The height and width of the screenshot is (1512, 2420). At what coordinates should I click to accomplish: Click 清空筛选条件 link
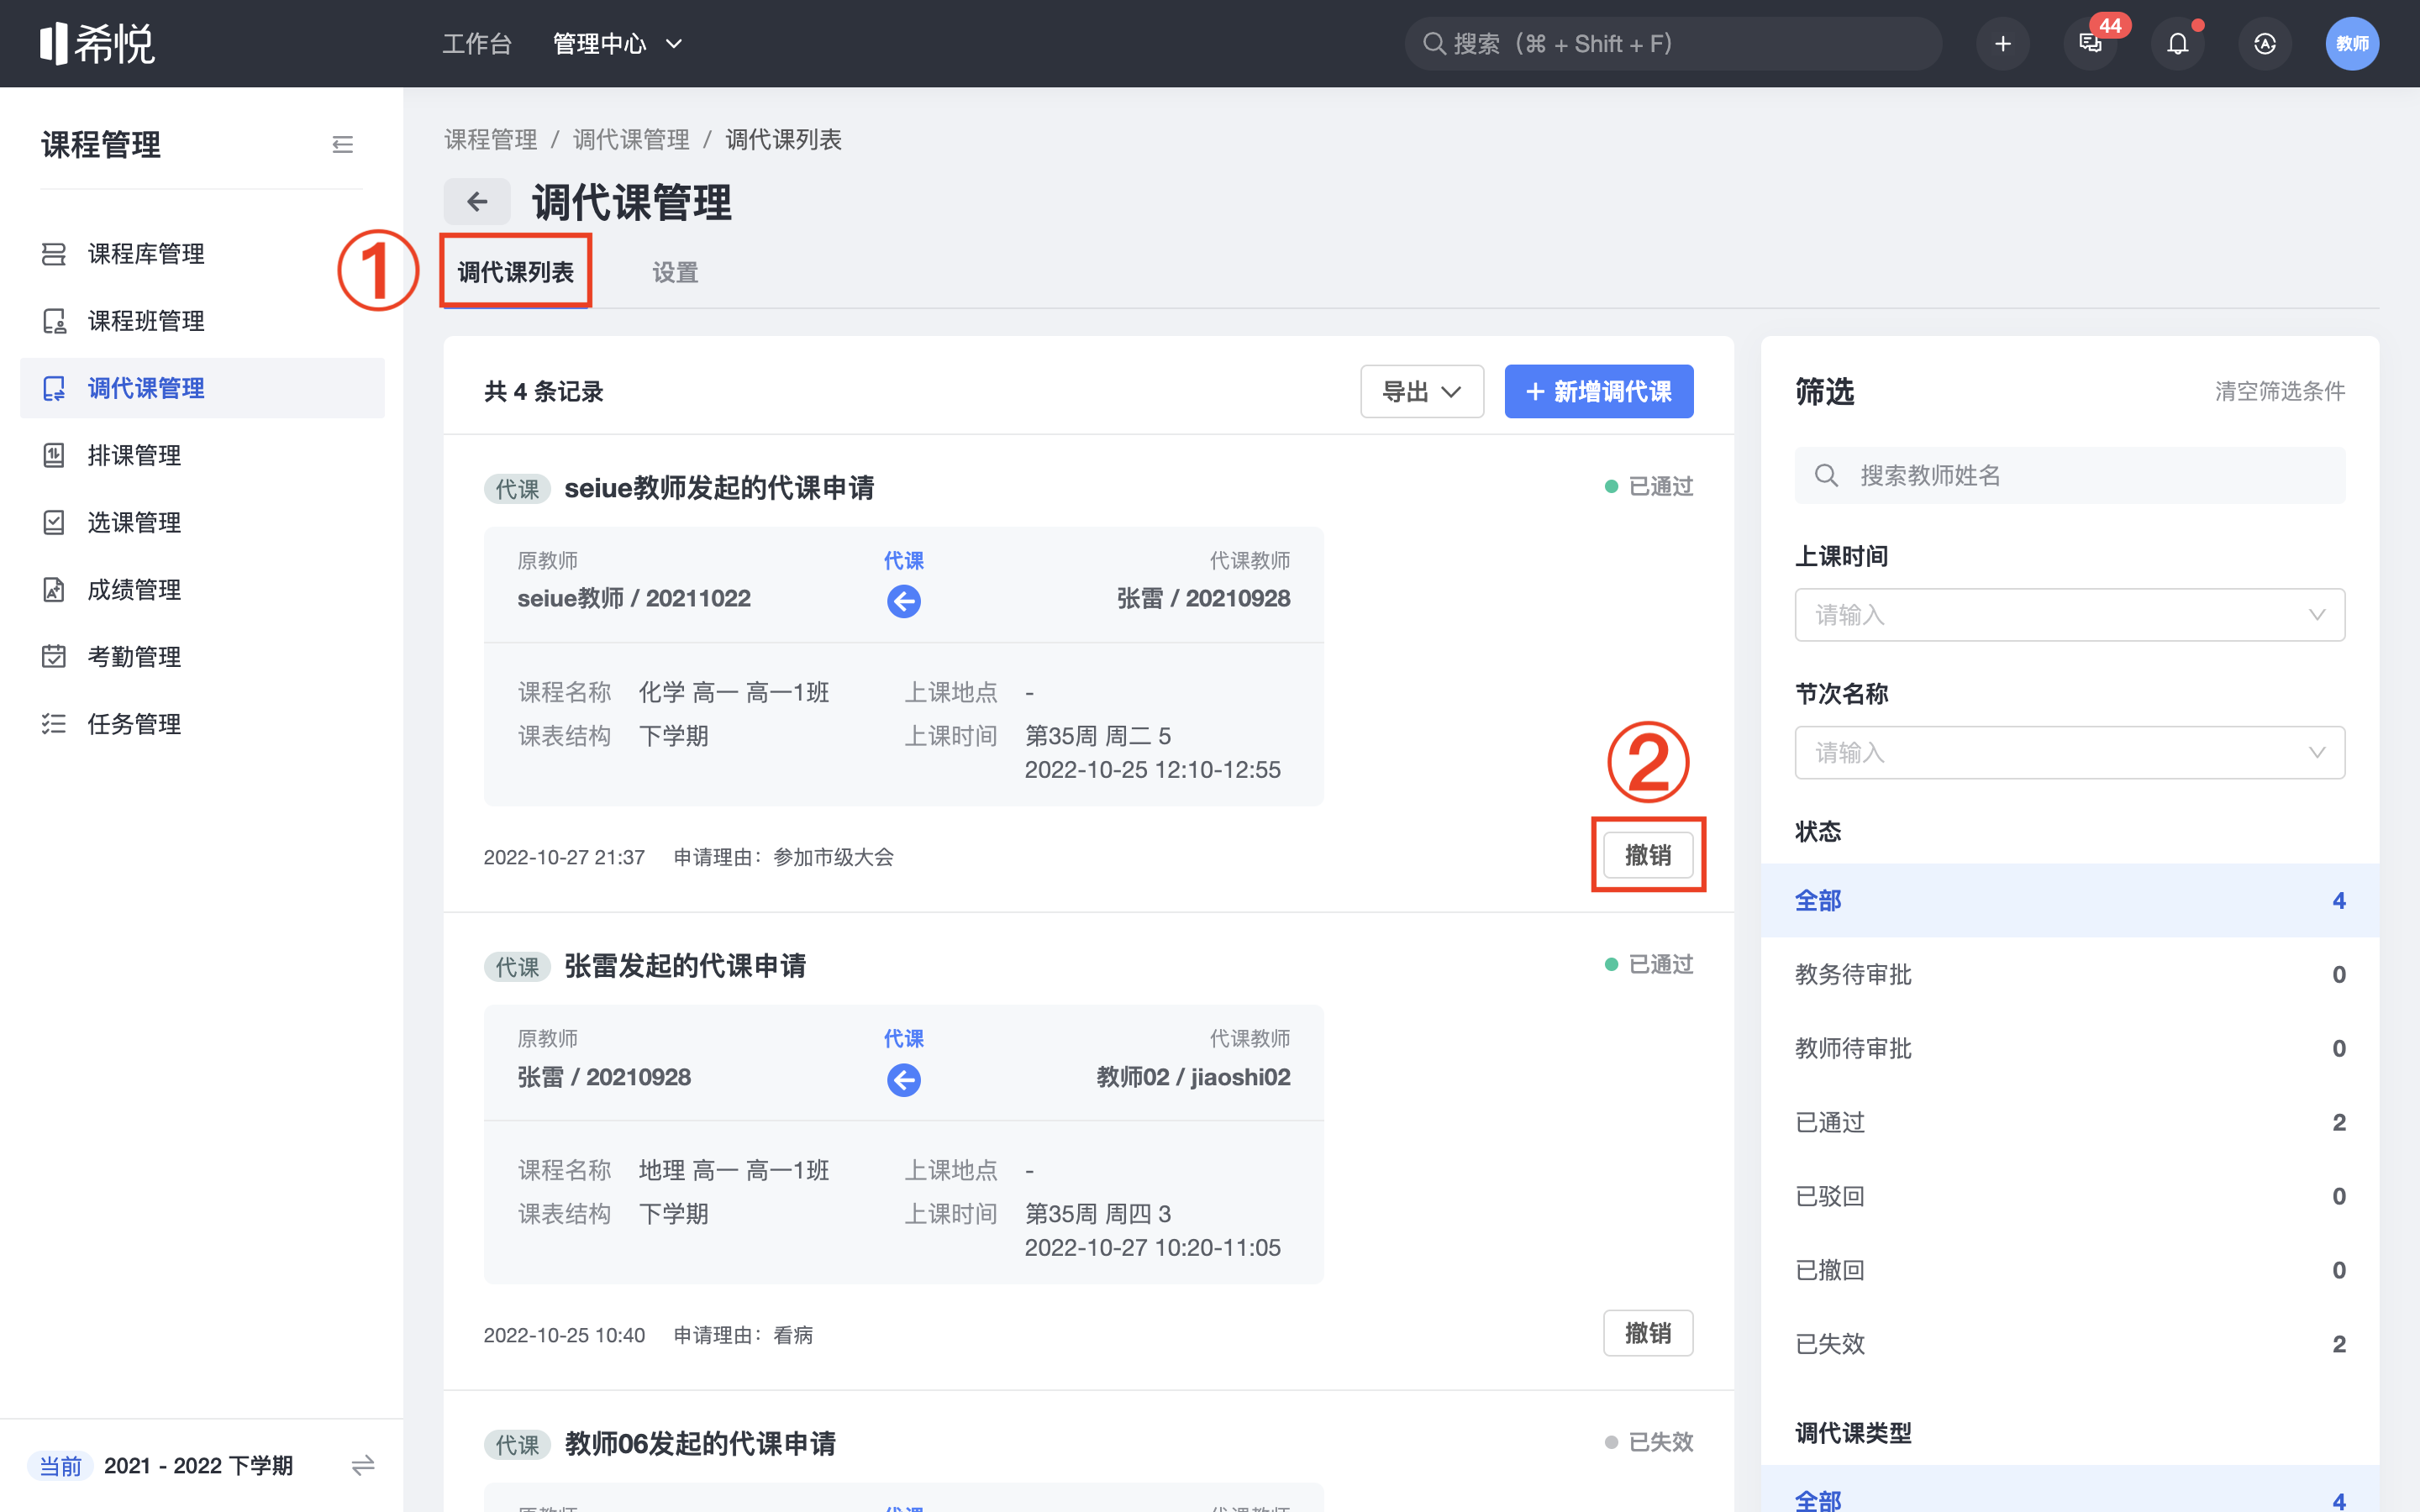2279,392
